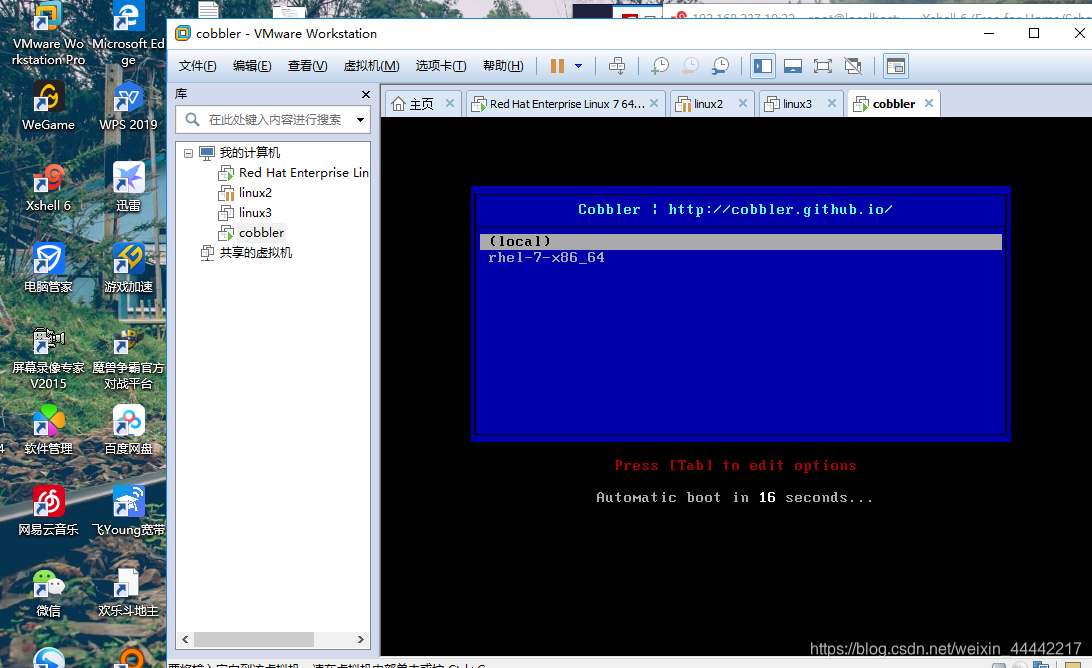Click the cobbler title bar VMware icon
The height and width of the screenshot is (668, 1092).
(x=182, y=33)
